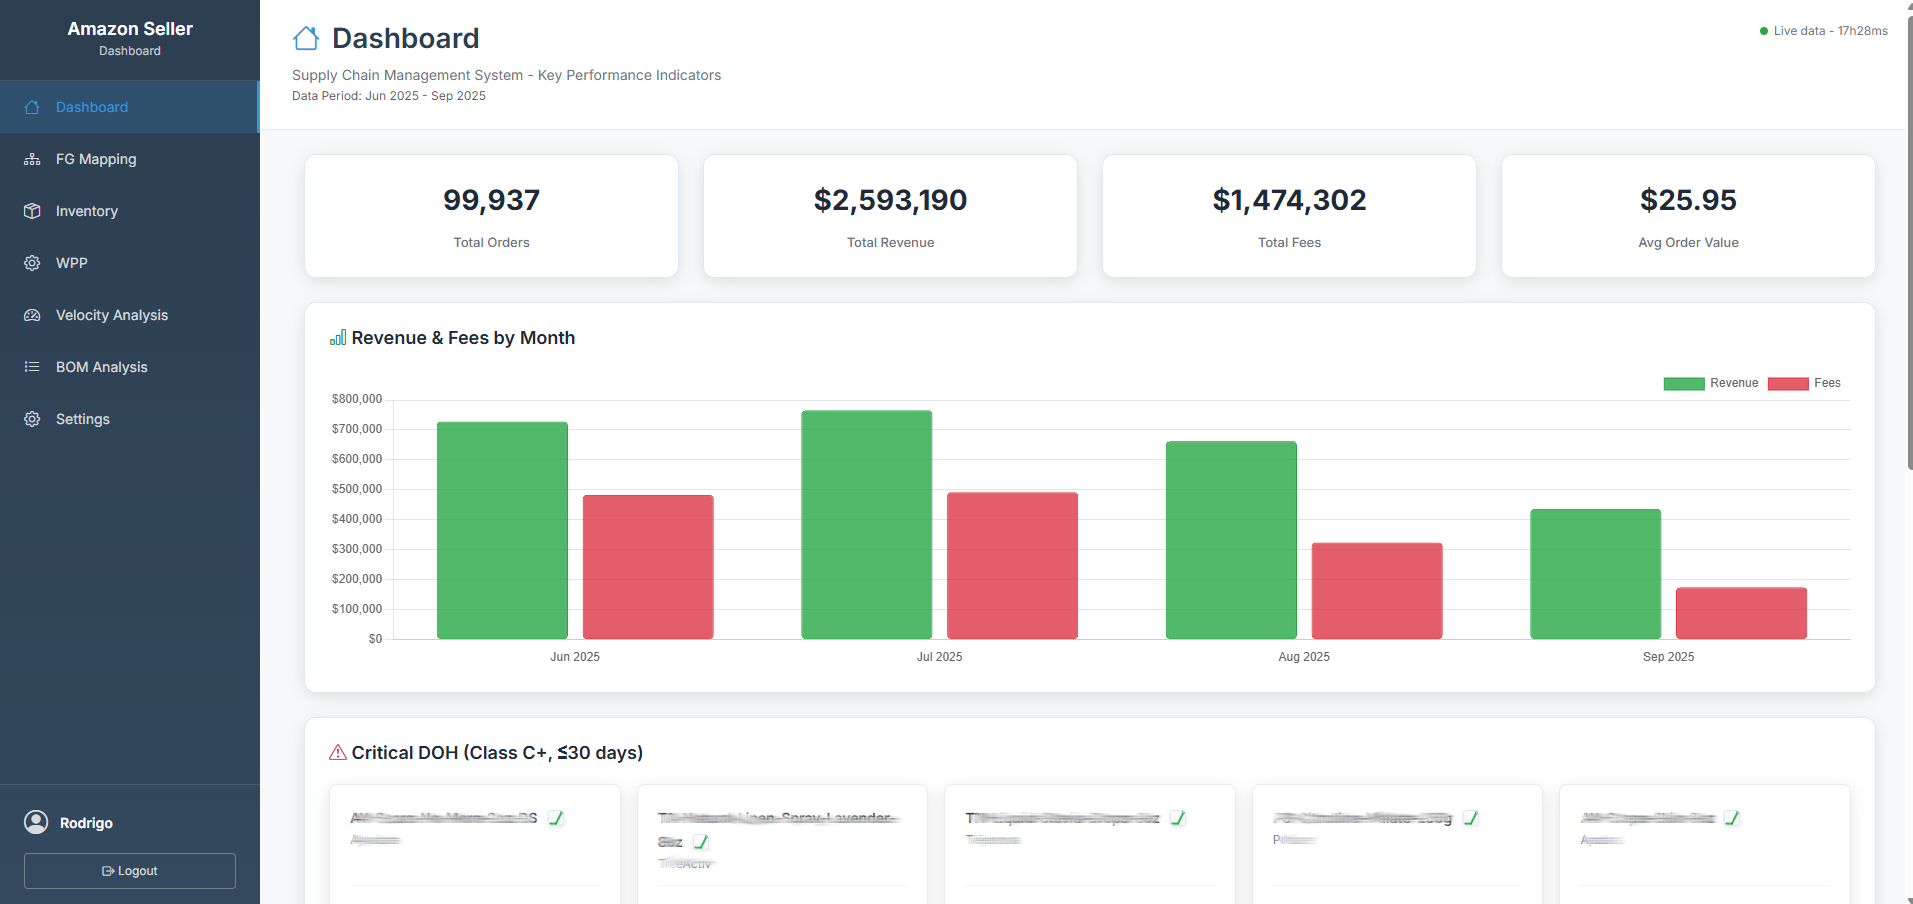Screen dimensions: 1913x904
Task: Toggle the checkmark on the Linen Spray Lavender card
Action: [701, 843]
